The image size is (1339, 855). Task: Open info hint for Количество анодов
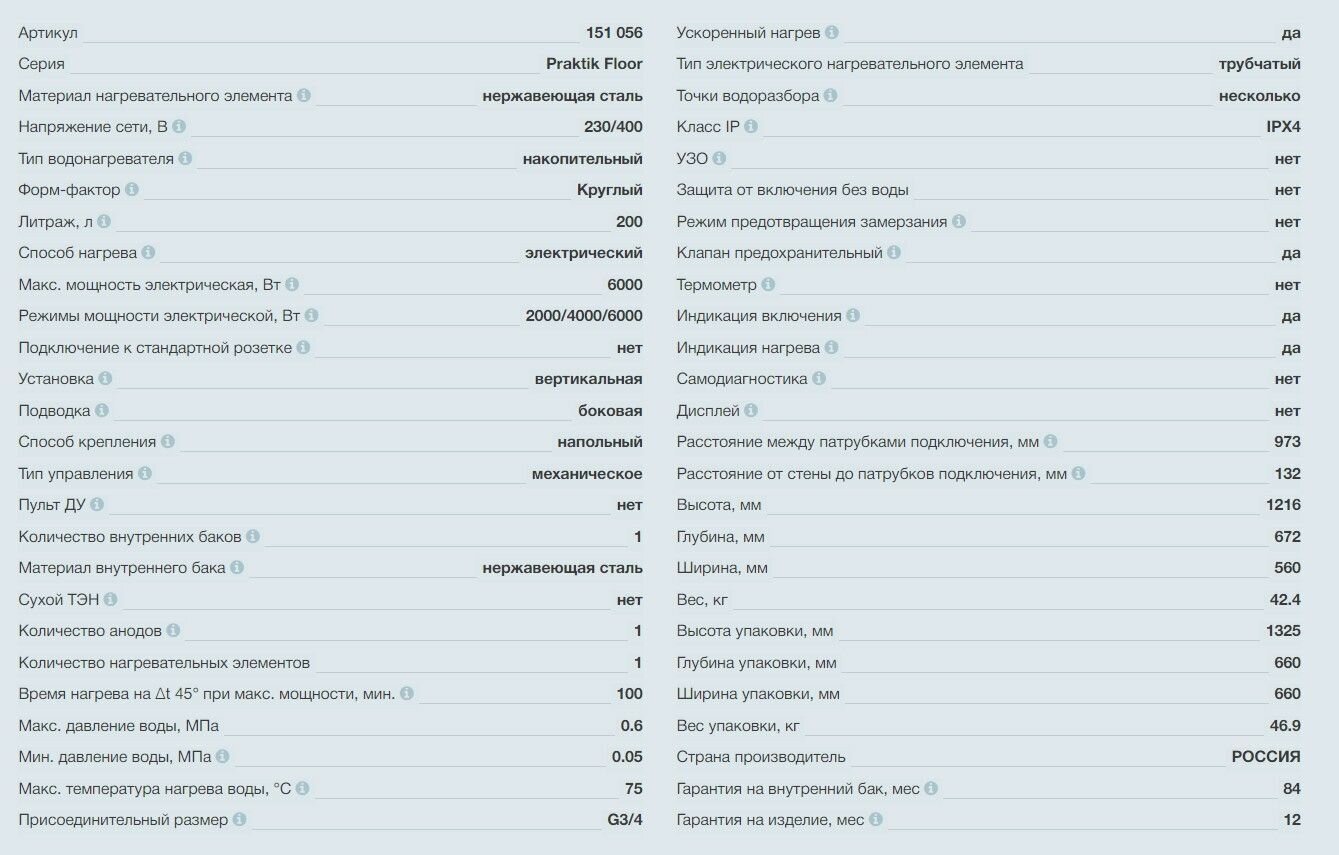(173, 631)
